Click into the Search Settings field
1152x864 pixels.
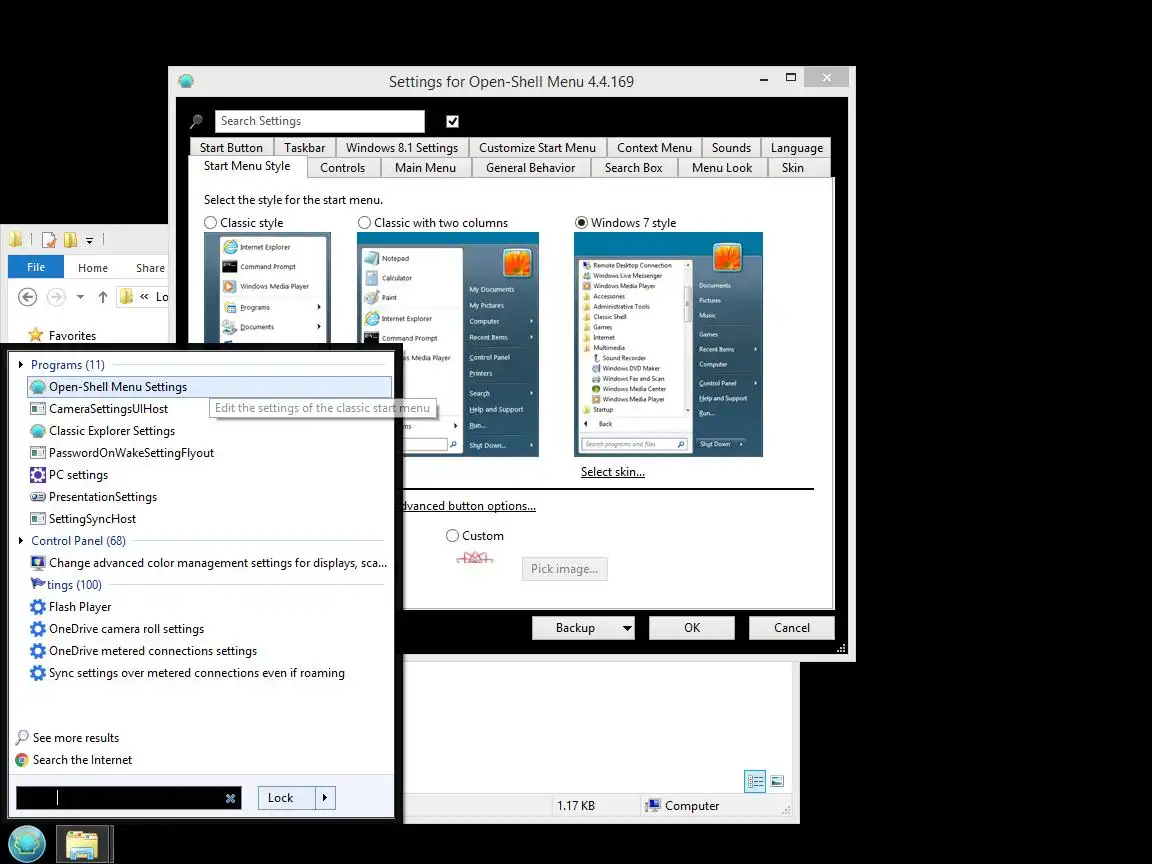point(320,121)
